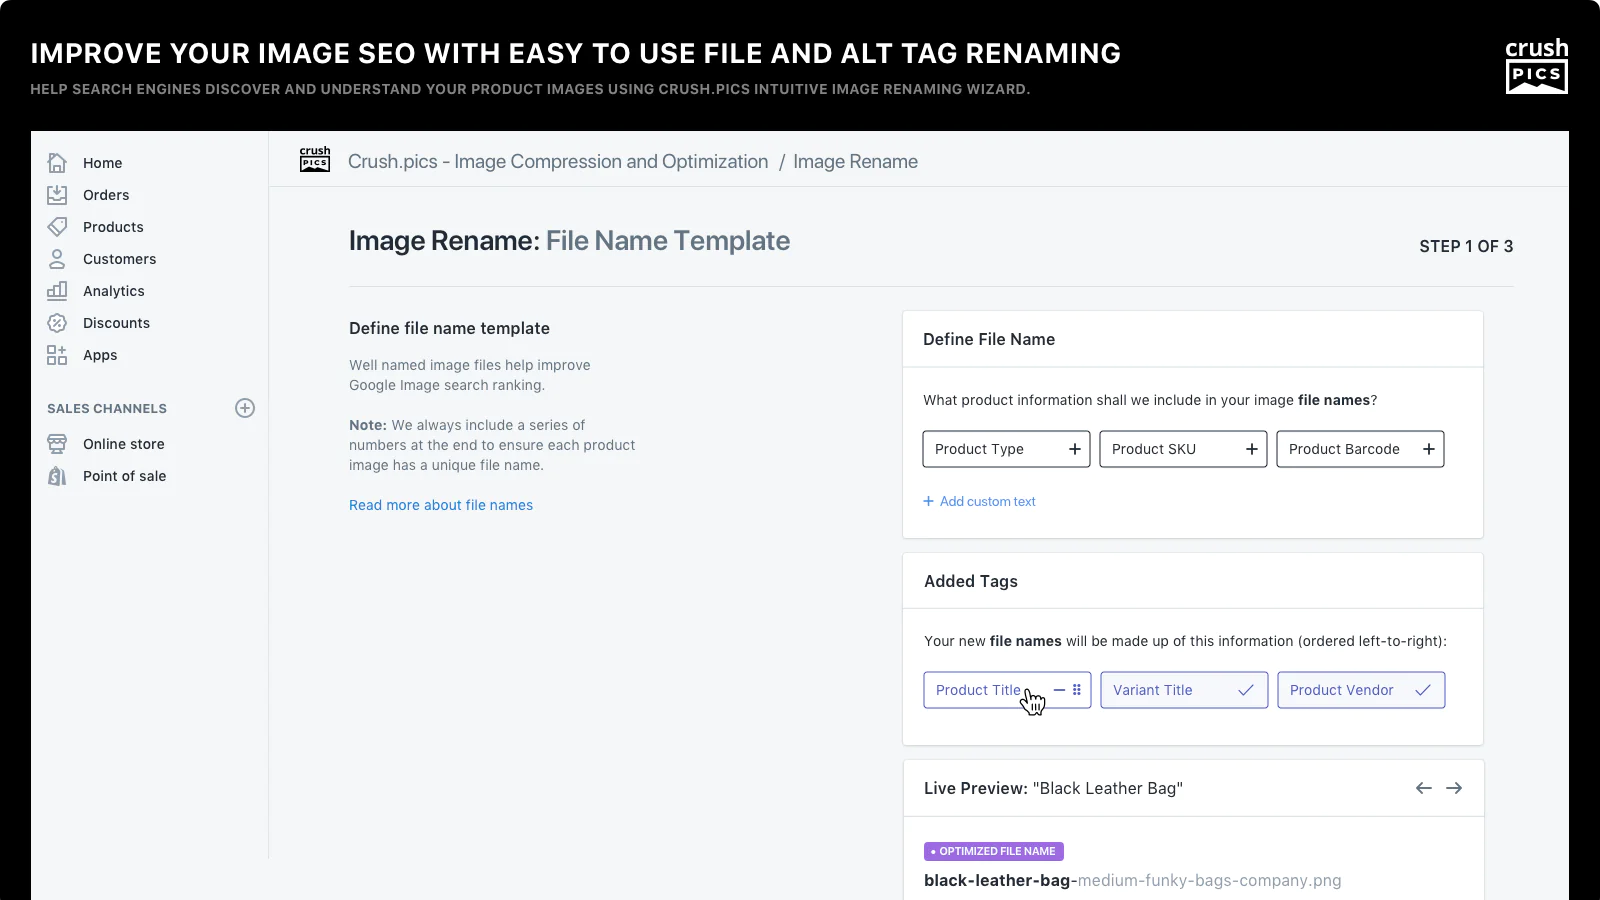Open Point of sale channel
This screenshot has height=900, width=1600.
[x=124, y=476]
